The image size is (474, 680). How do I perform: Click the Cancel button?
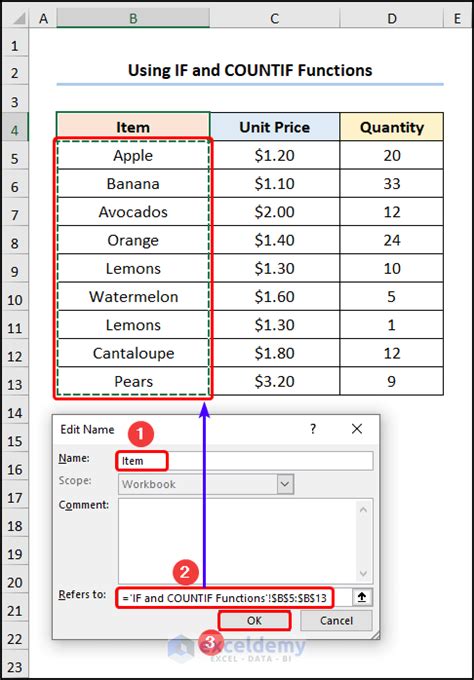(x=336, y=621)
